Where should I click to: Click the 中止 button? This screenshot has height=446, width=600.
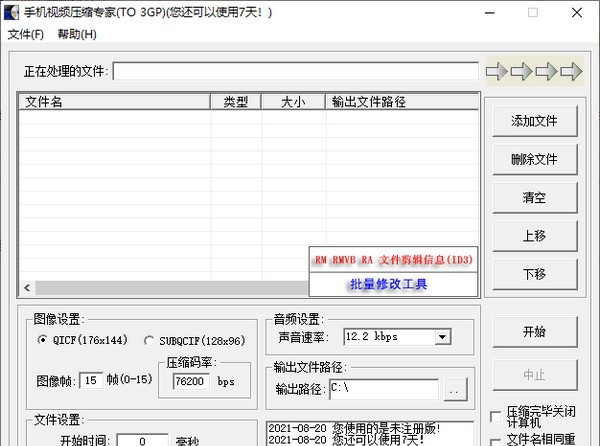point(535,375)
